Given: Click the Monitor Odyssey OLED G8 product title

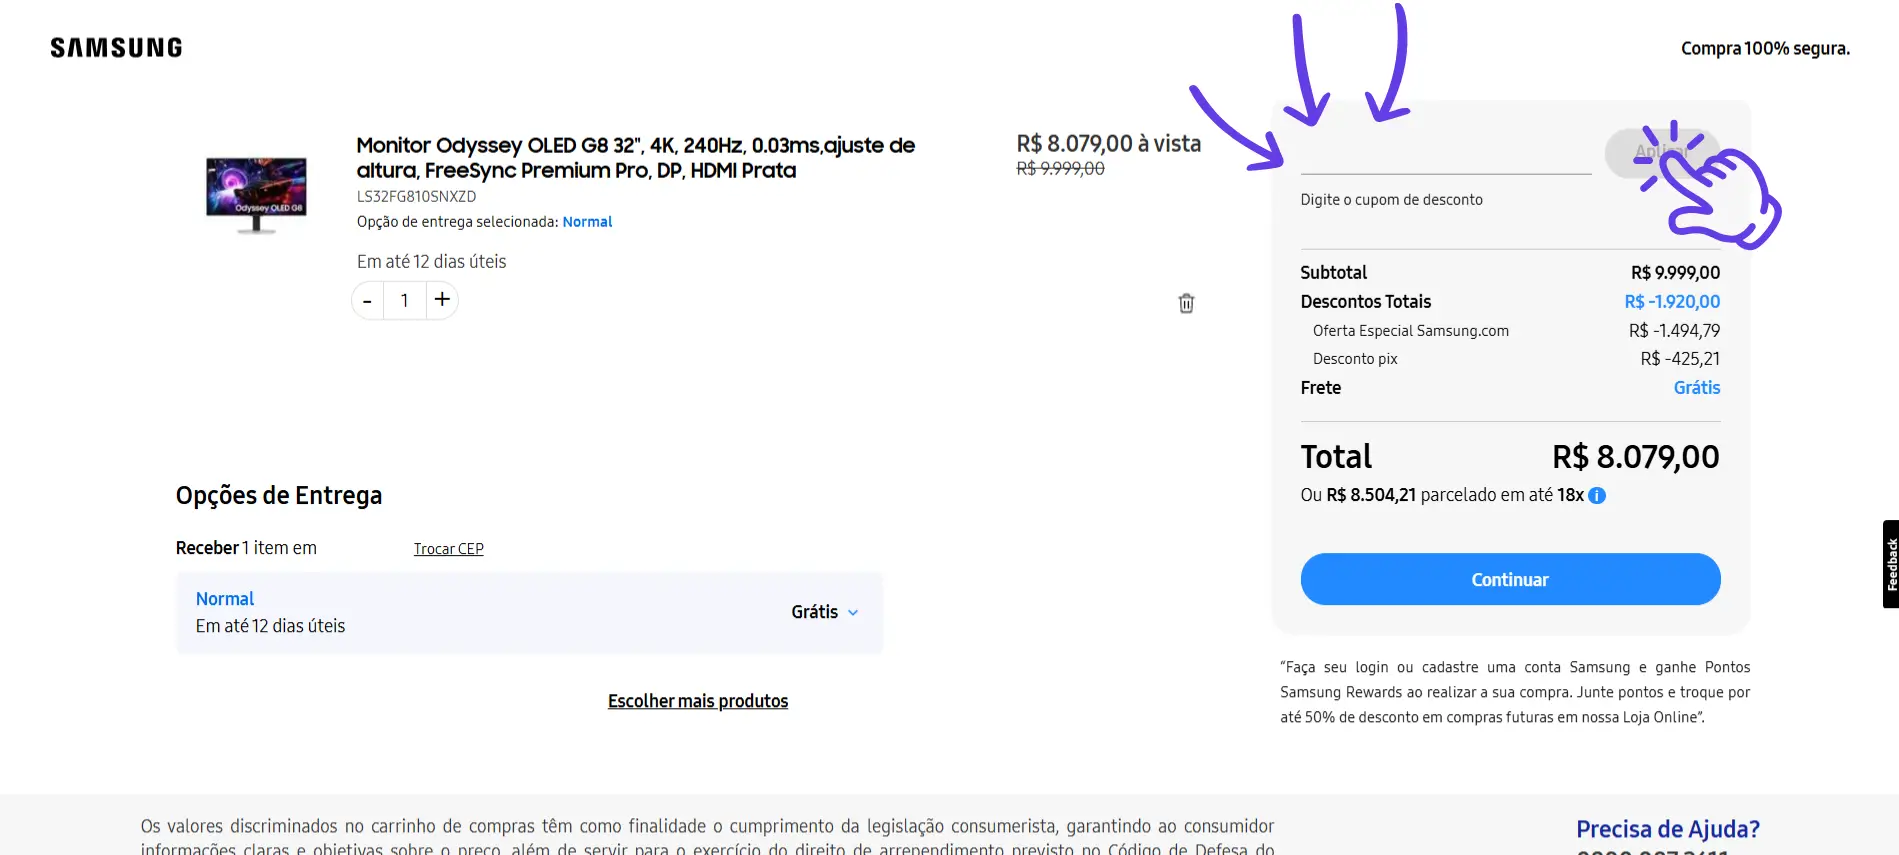Looking at the screenshot, I should [635, 158].
